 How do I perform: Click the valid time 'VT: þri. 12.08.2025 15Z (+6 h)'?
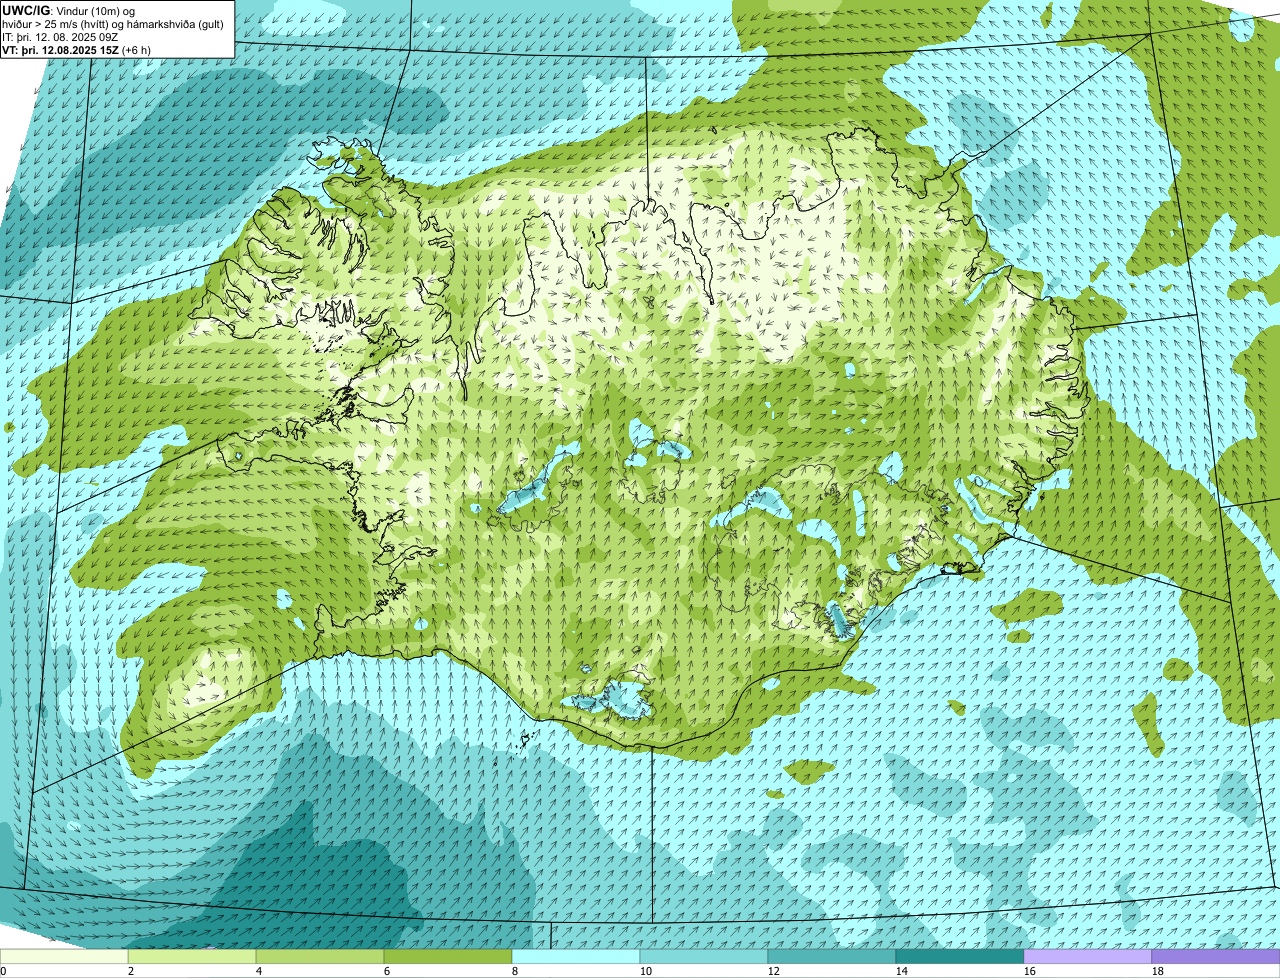coord(77,50)
